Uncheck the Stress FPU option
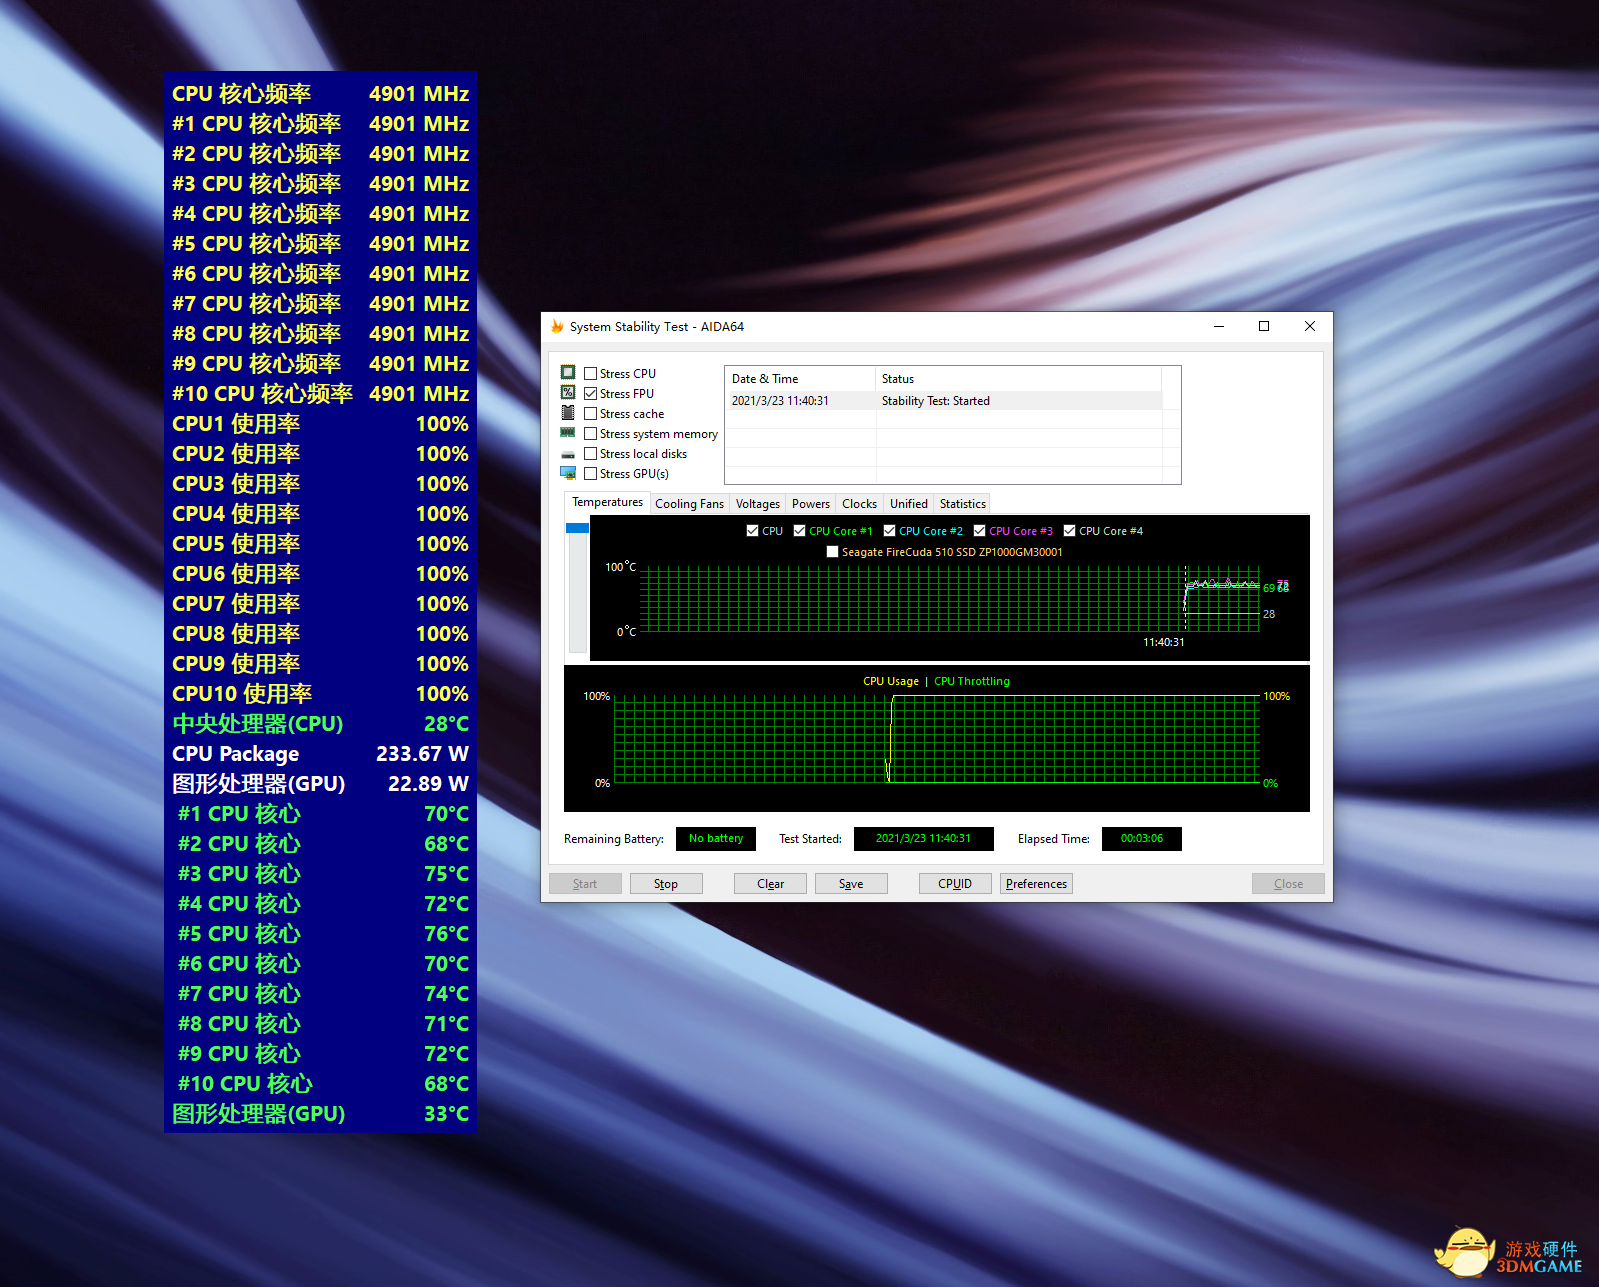1599x1287 pixels. coord(591,394)
